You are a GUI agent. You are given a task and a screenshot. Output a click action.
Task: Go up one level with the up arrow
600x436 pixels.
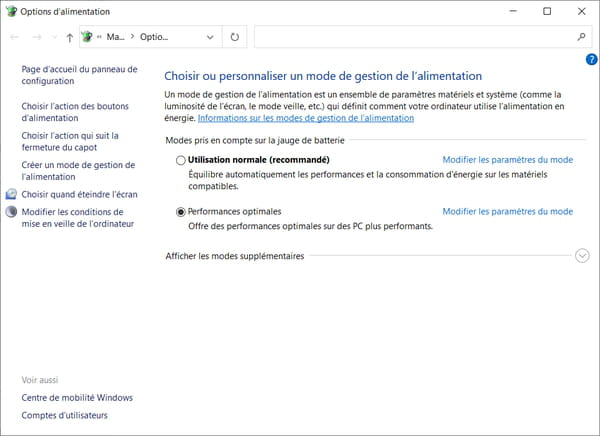pyautogui.click(x=69, y=38)
